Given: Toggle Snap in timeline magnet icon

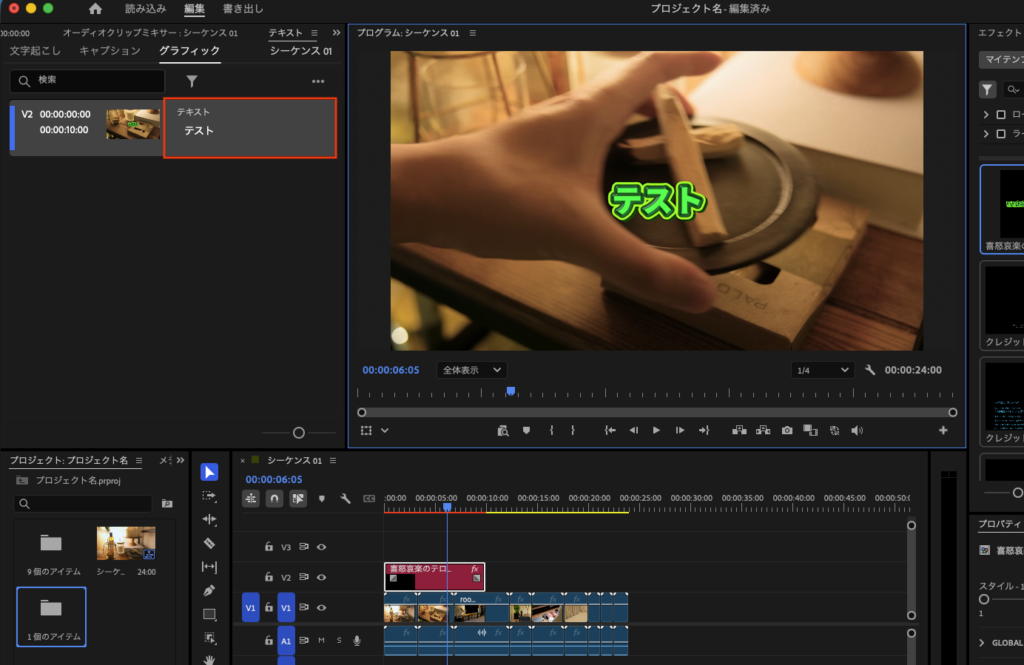Looking at the screenshot, I should [x=274, y=498].
